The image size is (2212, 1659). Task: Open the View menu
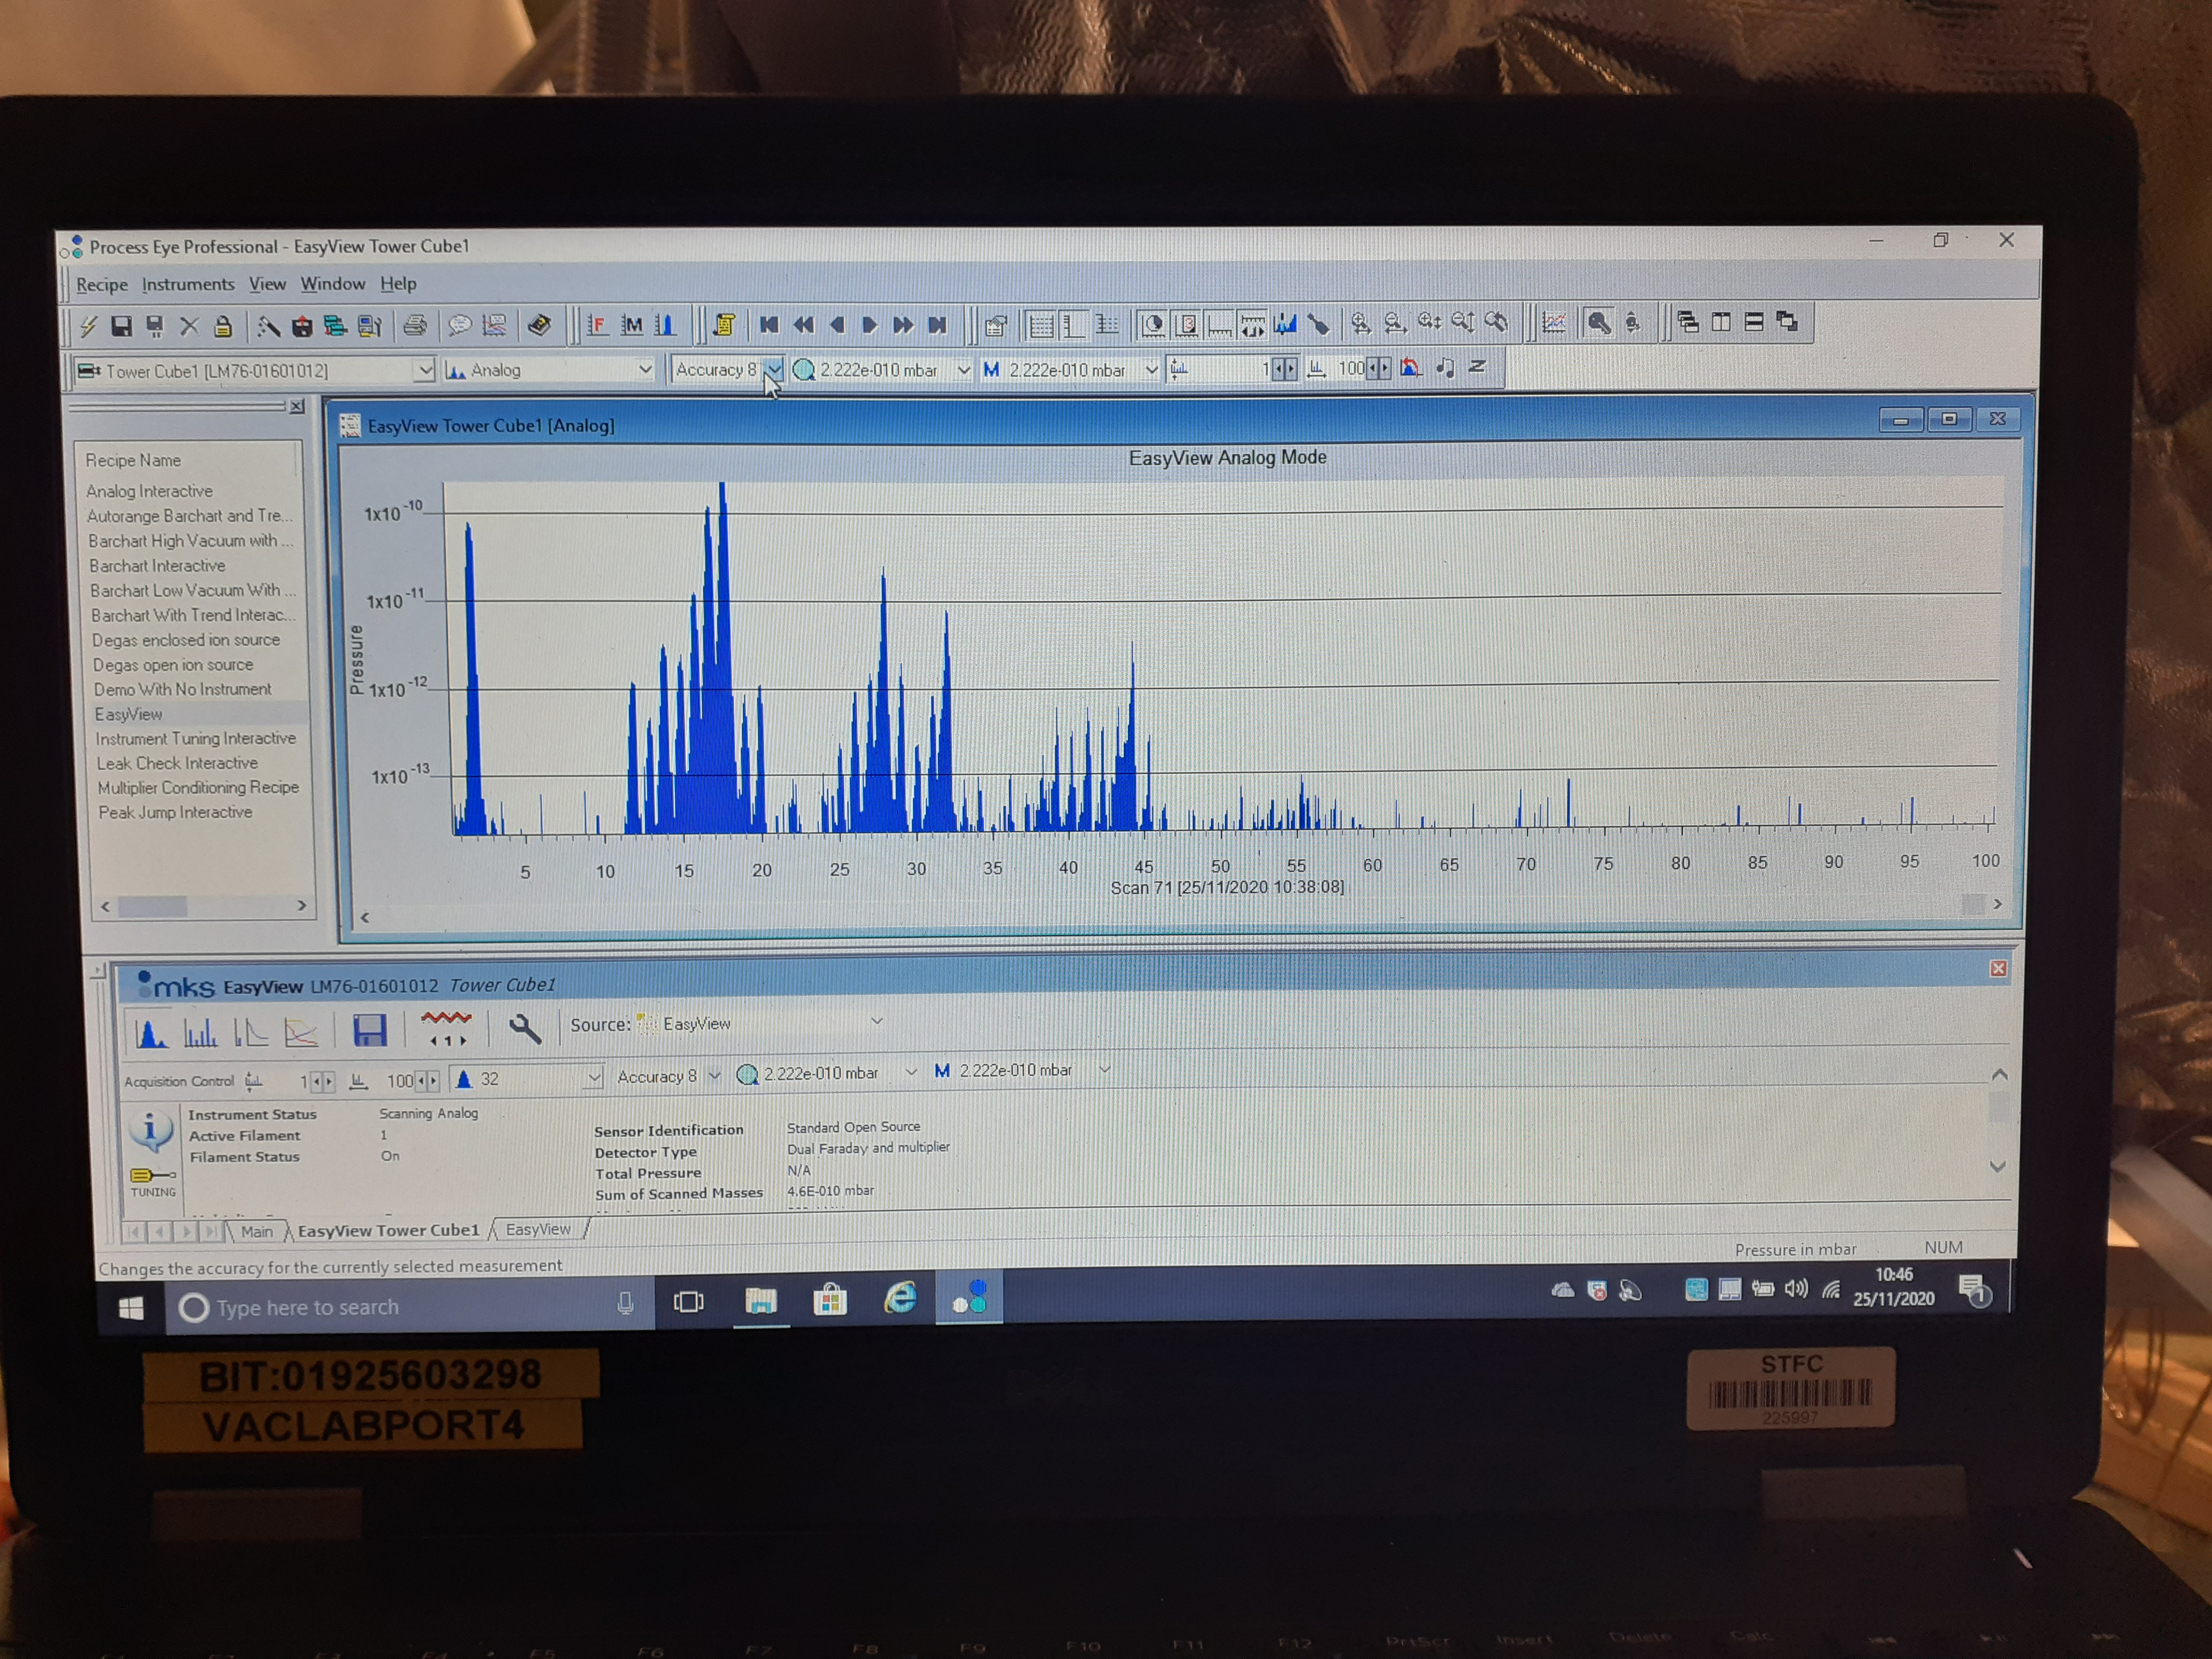[x=267, y=285]
